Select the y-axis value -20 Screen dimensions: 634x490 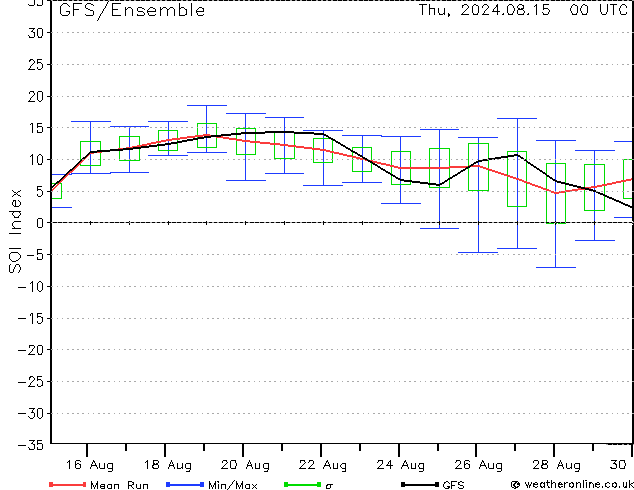[x=31, y=350]
